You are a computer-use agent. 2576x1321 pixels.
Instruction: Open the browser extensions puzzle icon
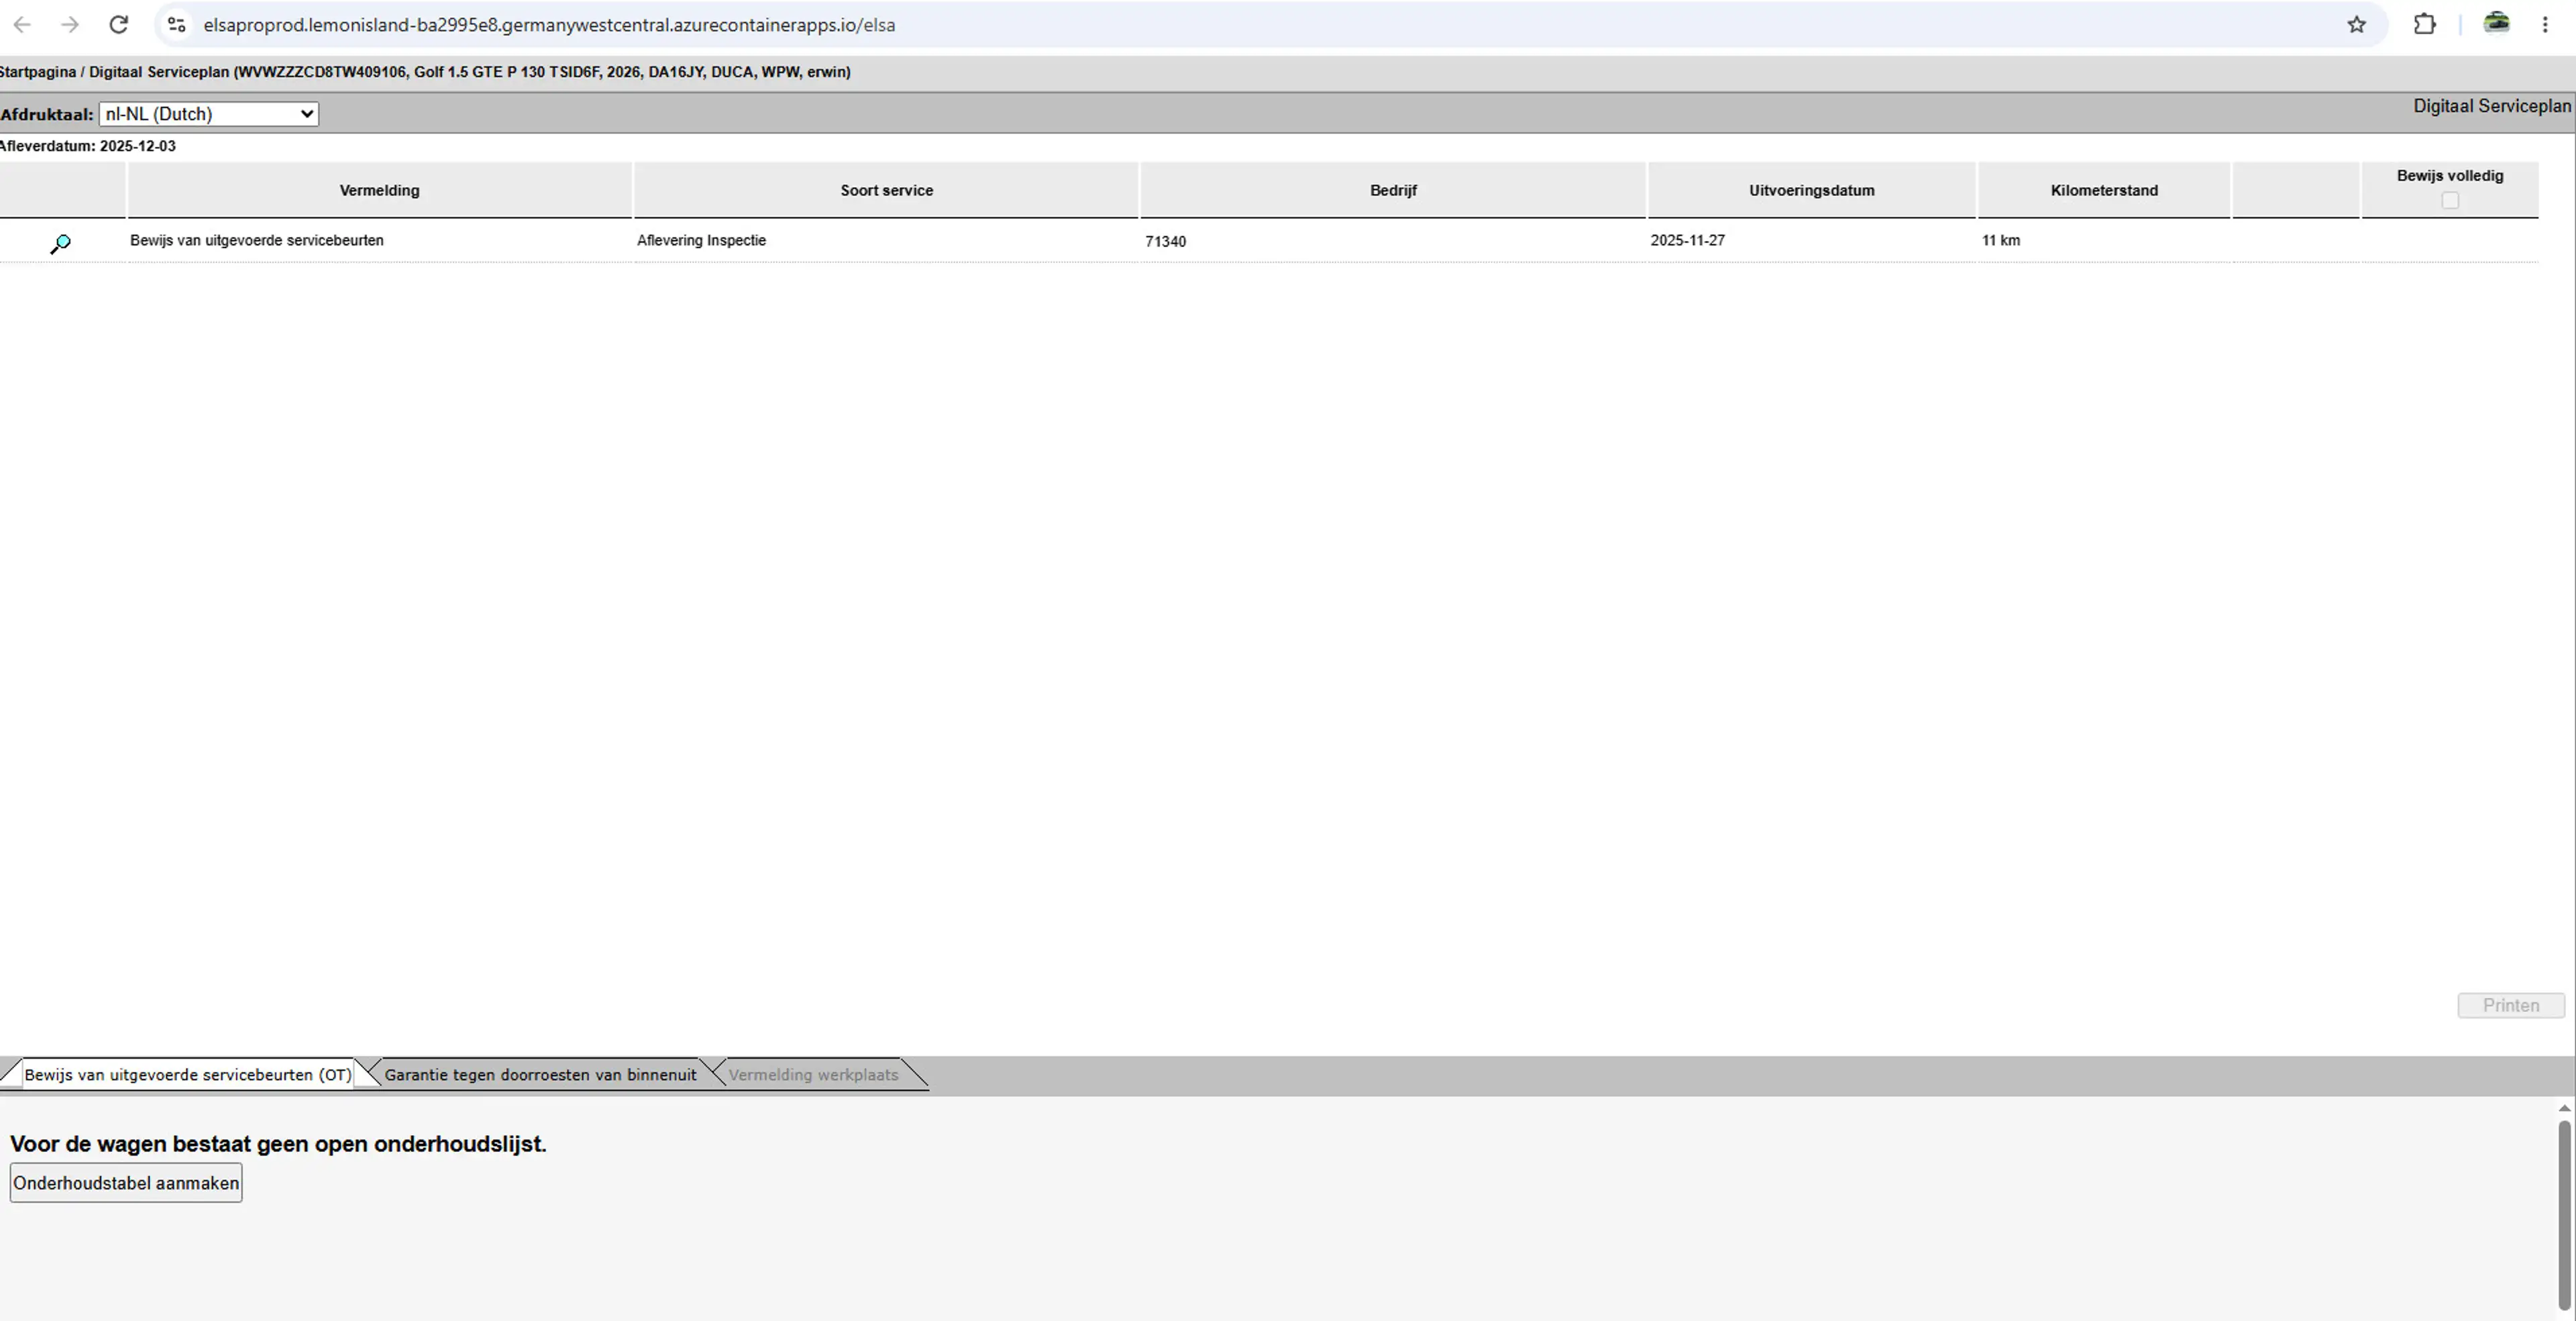click(x=2424, y=24)
